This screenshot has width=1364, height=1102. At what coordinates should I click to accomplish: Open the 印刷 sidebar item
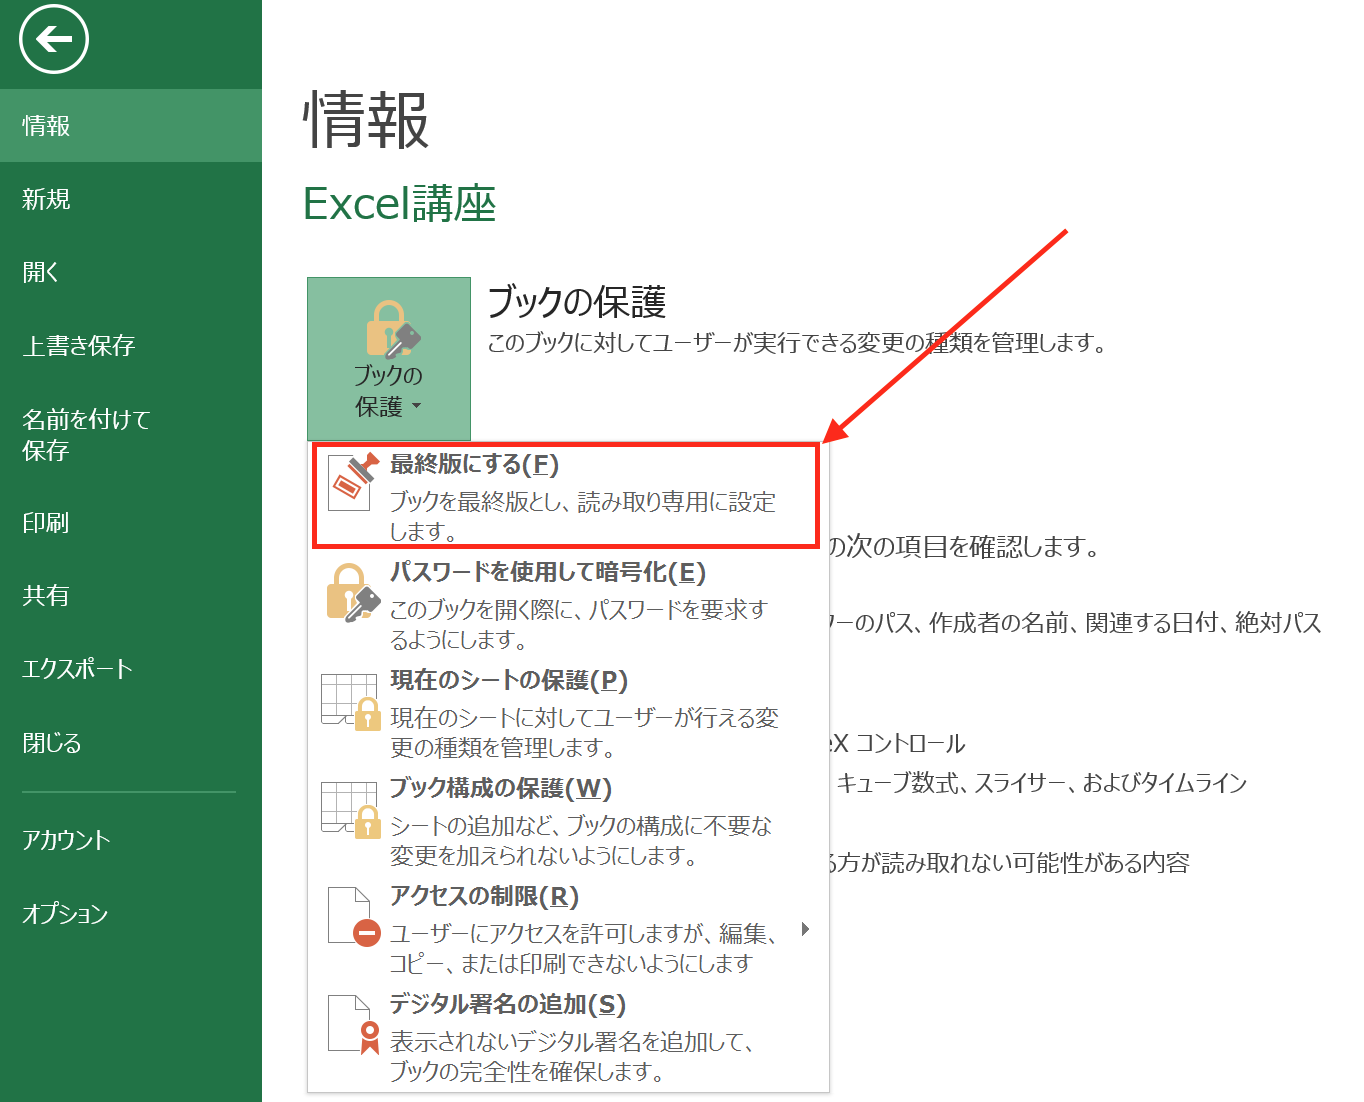click(131, 523)
